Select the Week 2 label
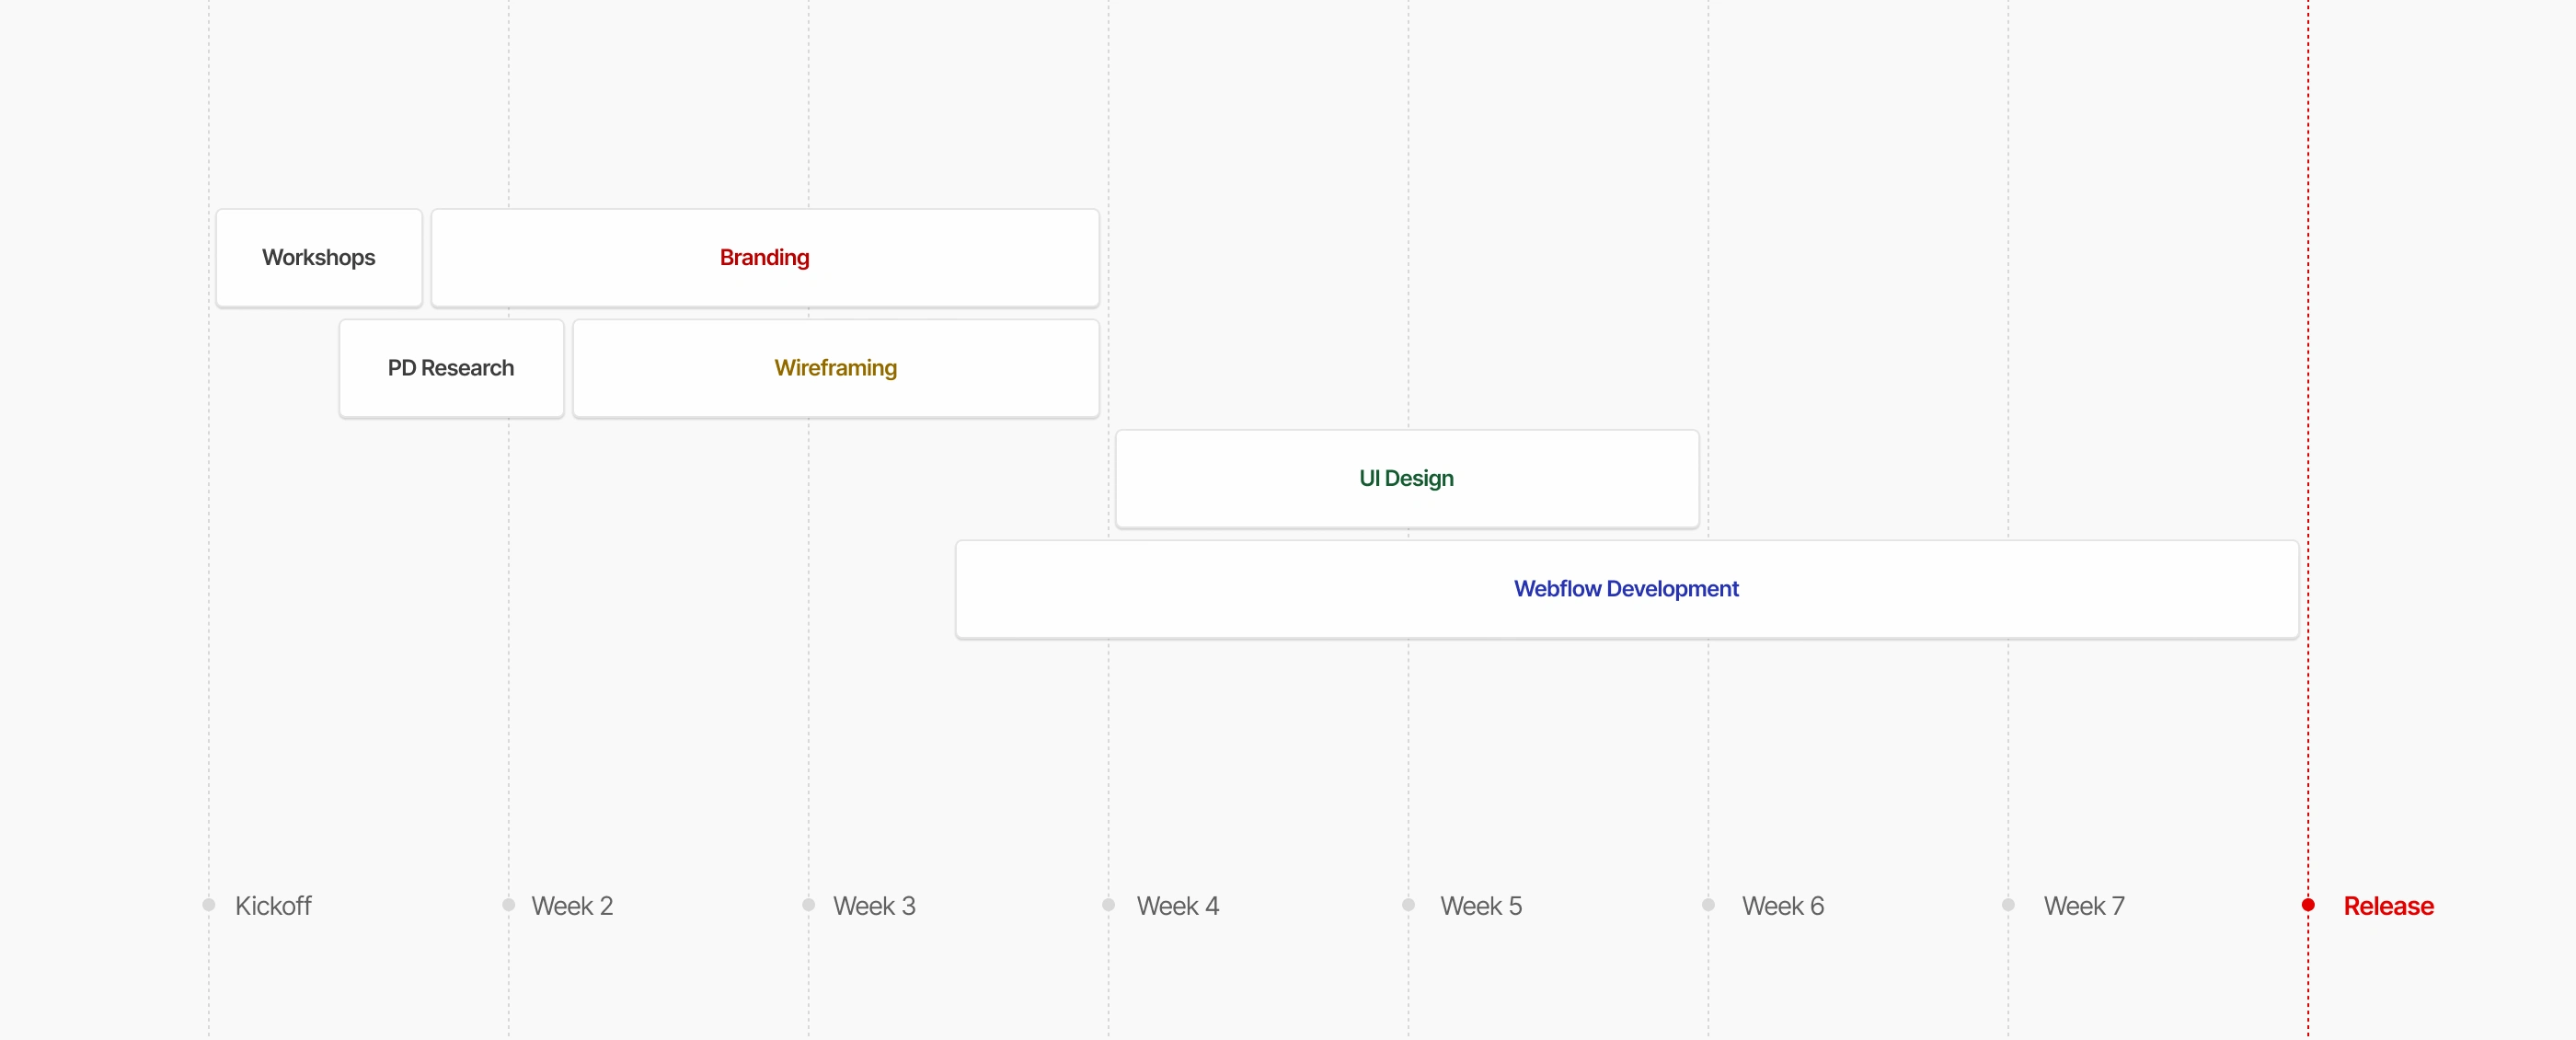The width and height of the screenshot is (2576, 1040). [x=572, y=906]
